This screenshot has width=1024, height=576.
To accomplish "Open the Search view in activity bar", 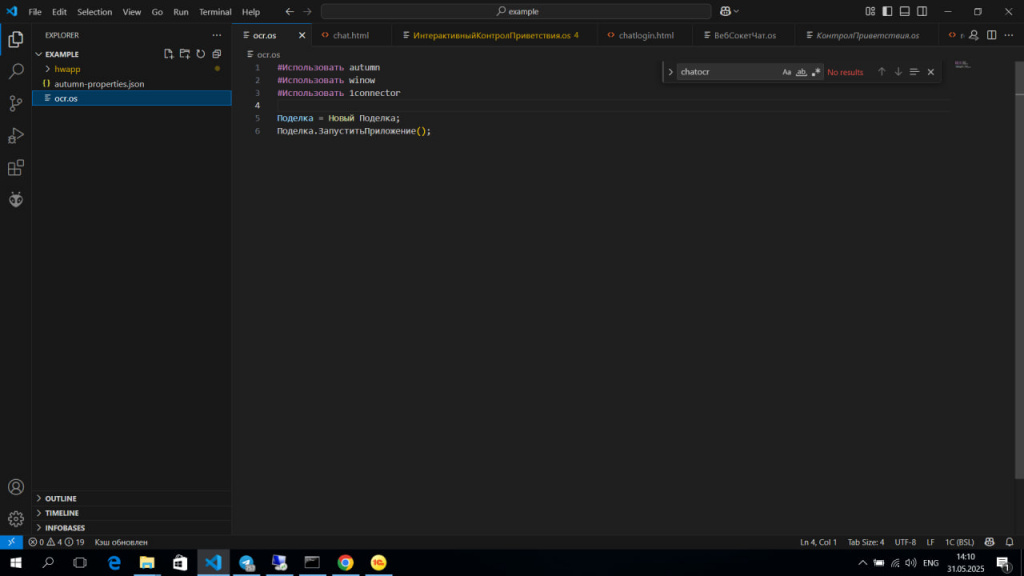I will pyautogui.click(x=16, y=71).
